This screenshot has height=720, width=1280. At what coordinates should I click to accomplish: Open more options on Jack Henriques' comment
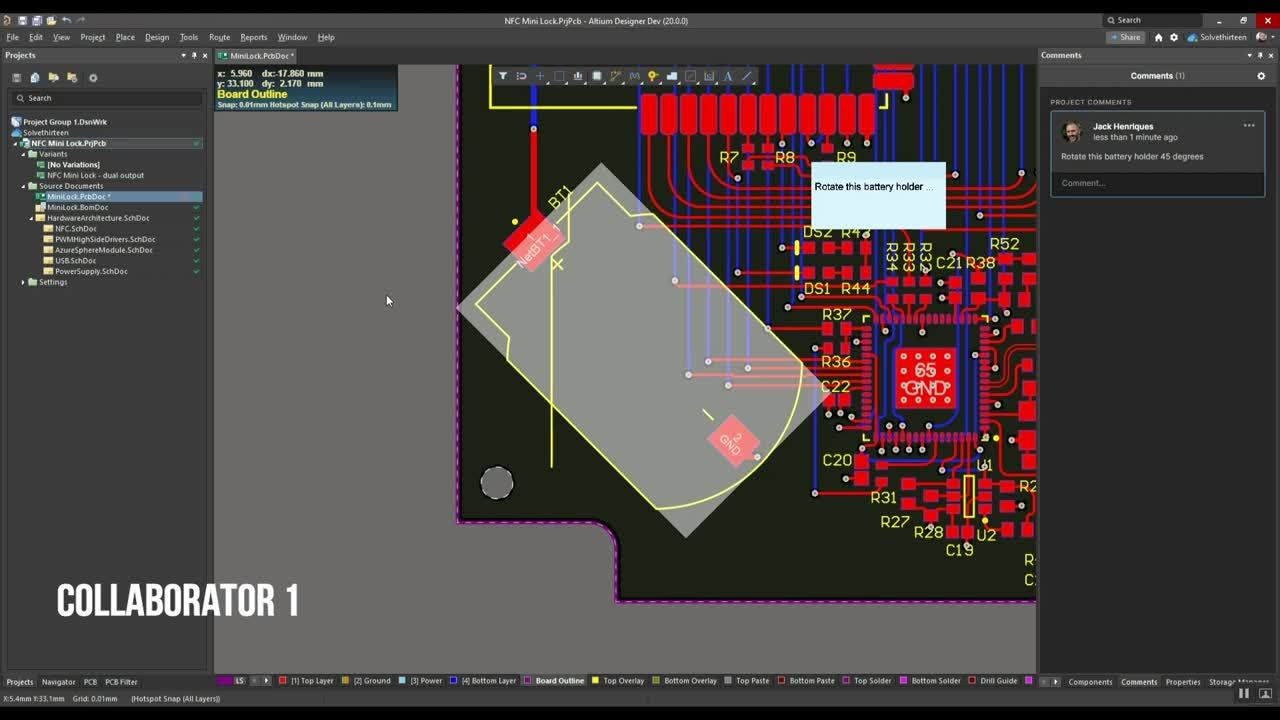(x=1249, y=125)
